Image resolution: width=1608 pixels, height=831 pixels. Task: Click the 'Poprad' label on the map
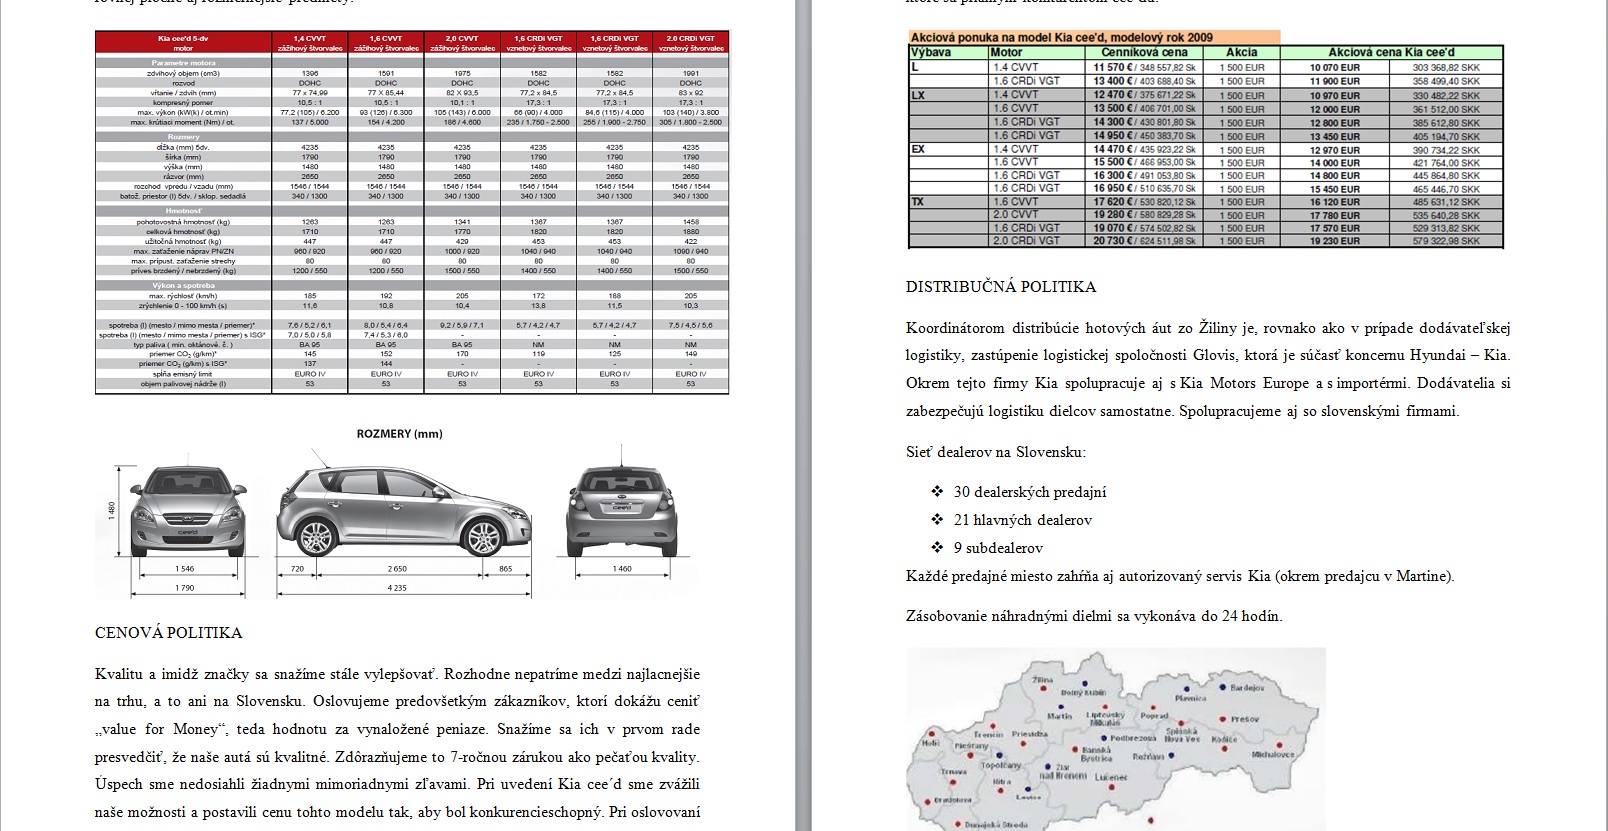pyautogui.click(x=1154, y=716)
